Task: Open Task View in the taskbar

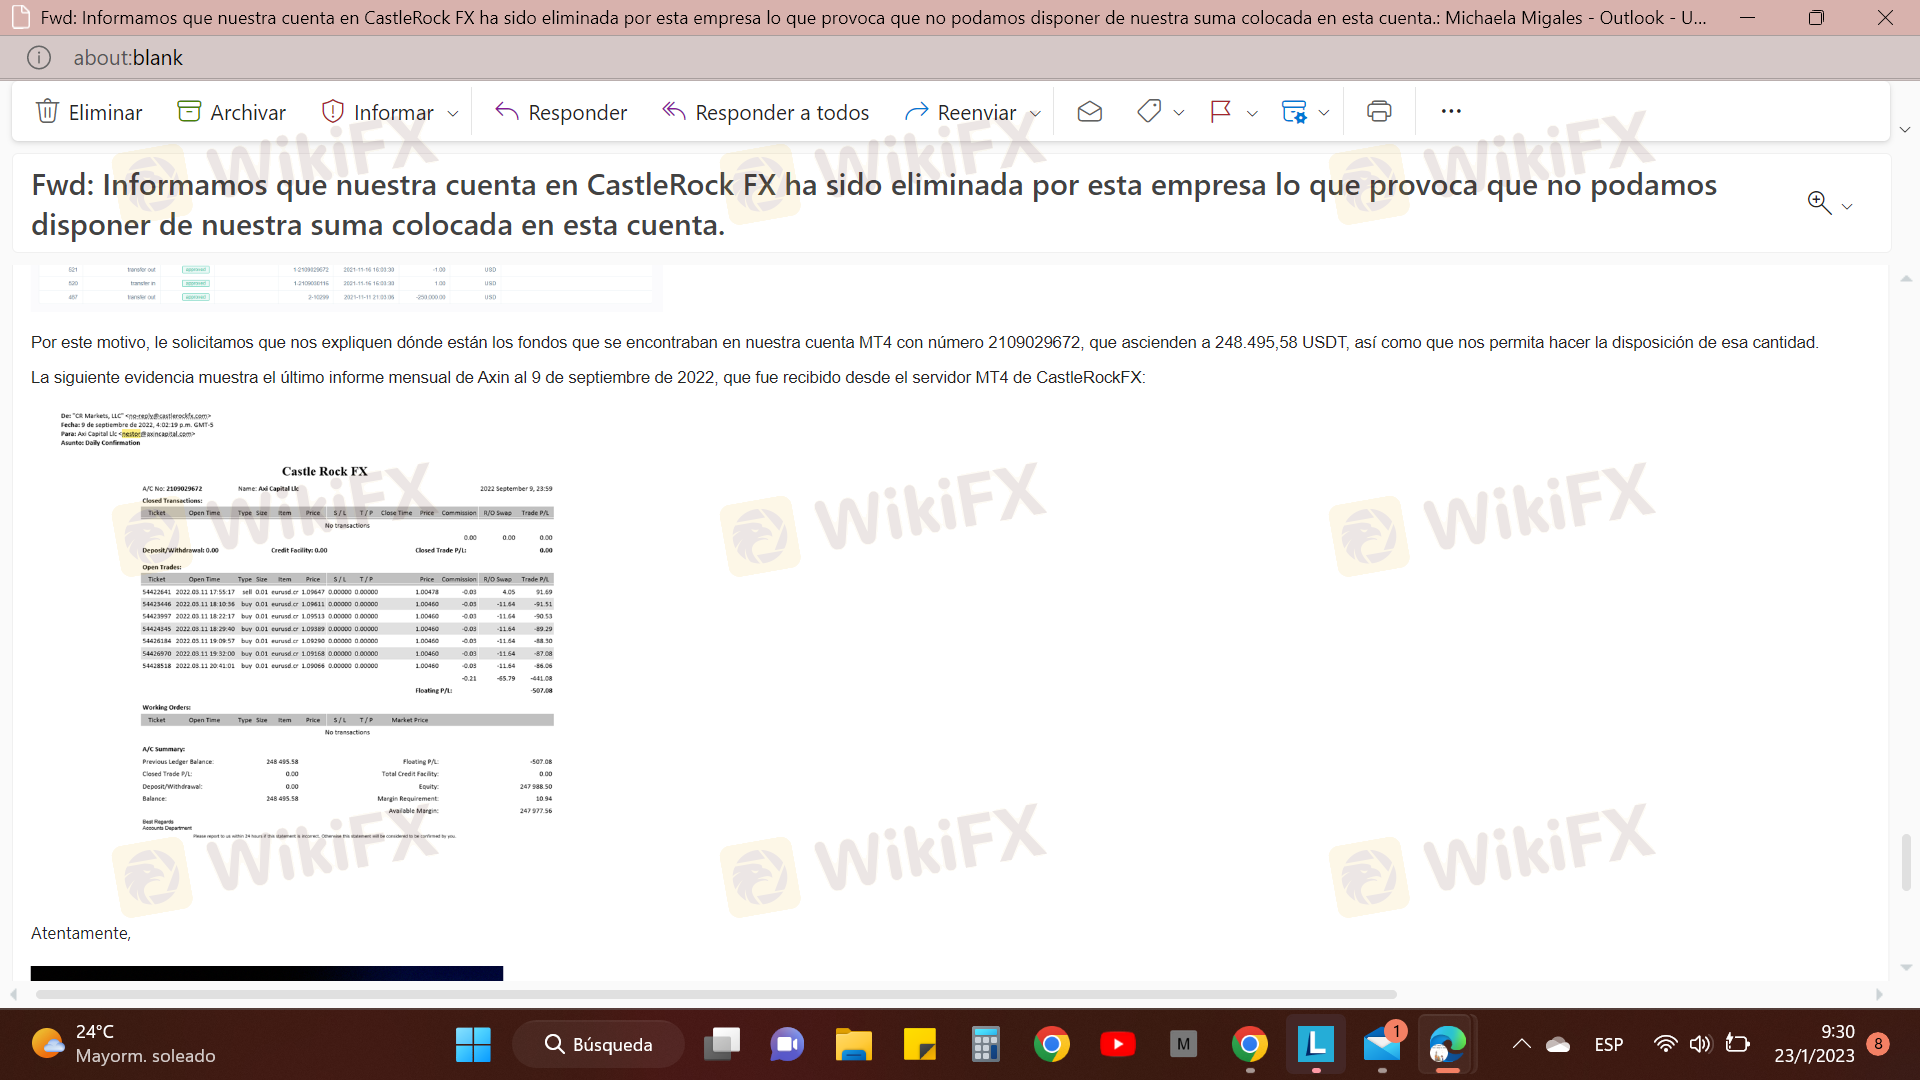Action: tap(722, 1045)
